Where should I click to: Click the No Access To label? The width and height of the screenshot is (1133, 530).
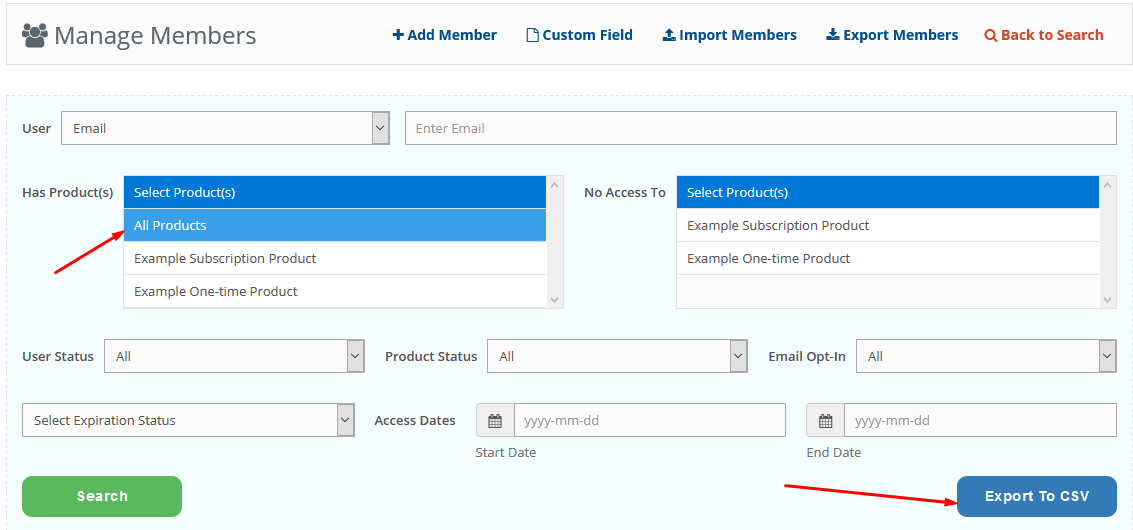point(625,193)
